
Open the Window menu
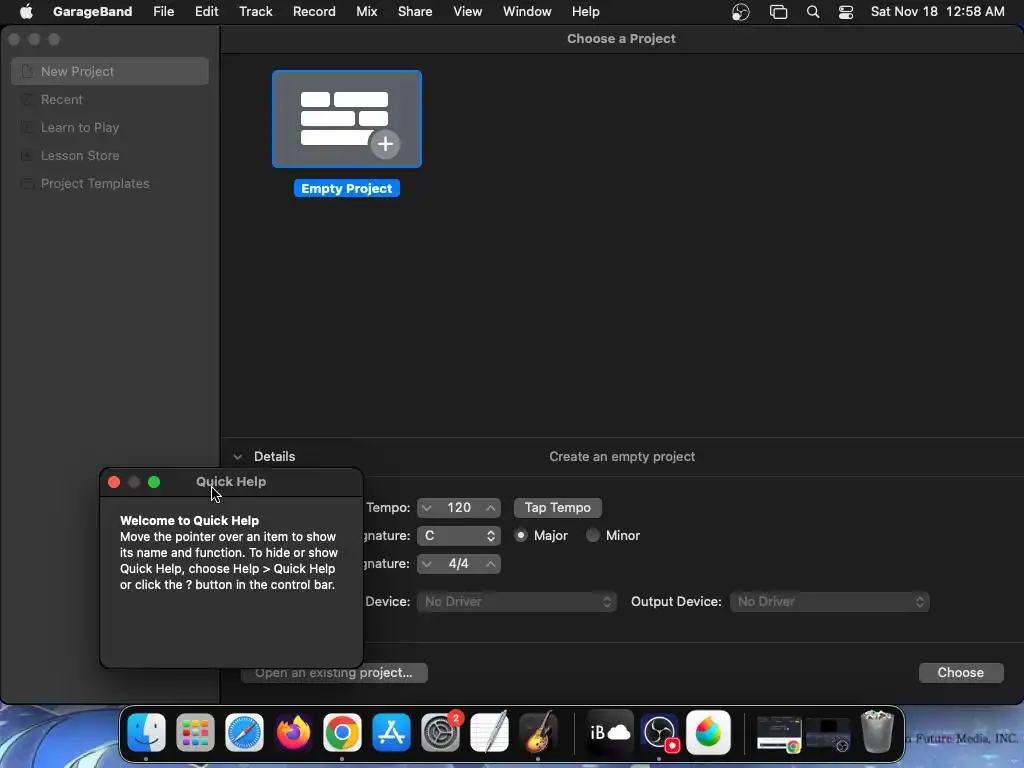527,12
